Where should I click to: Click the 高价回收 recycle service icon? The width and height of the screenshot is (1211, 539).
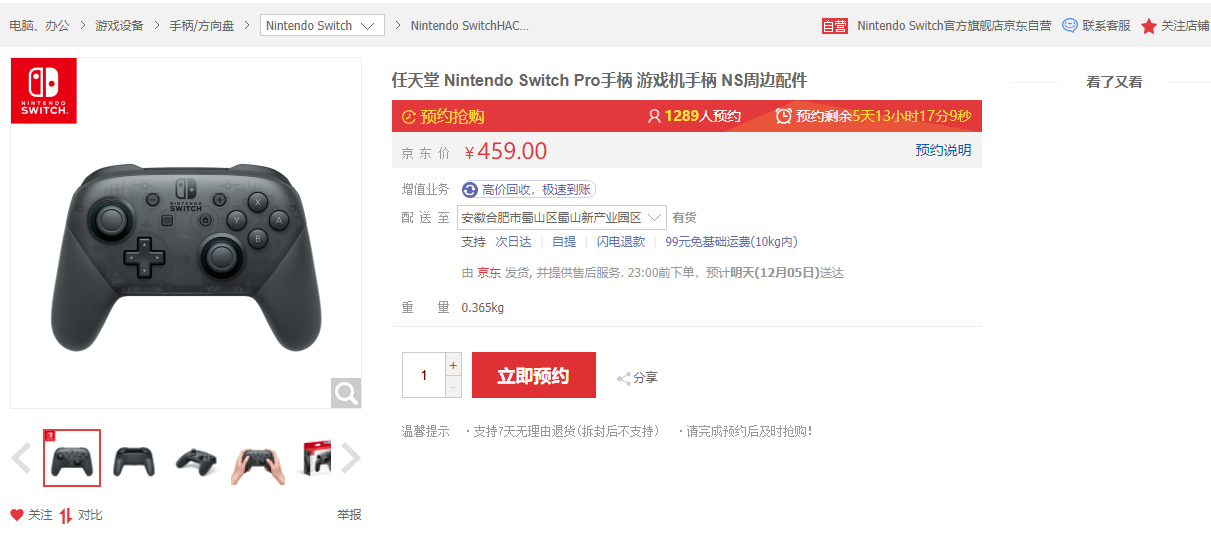(x=470, y=190)
